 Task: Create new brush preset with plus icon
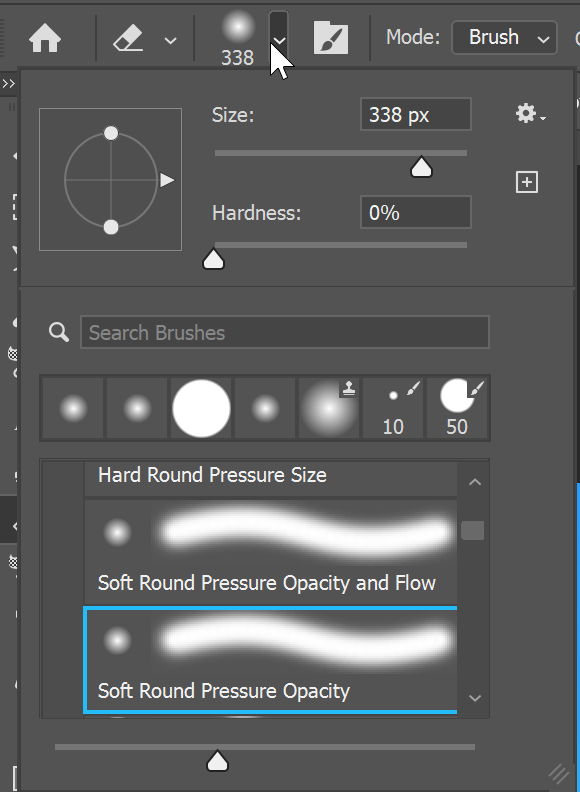526,182
